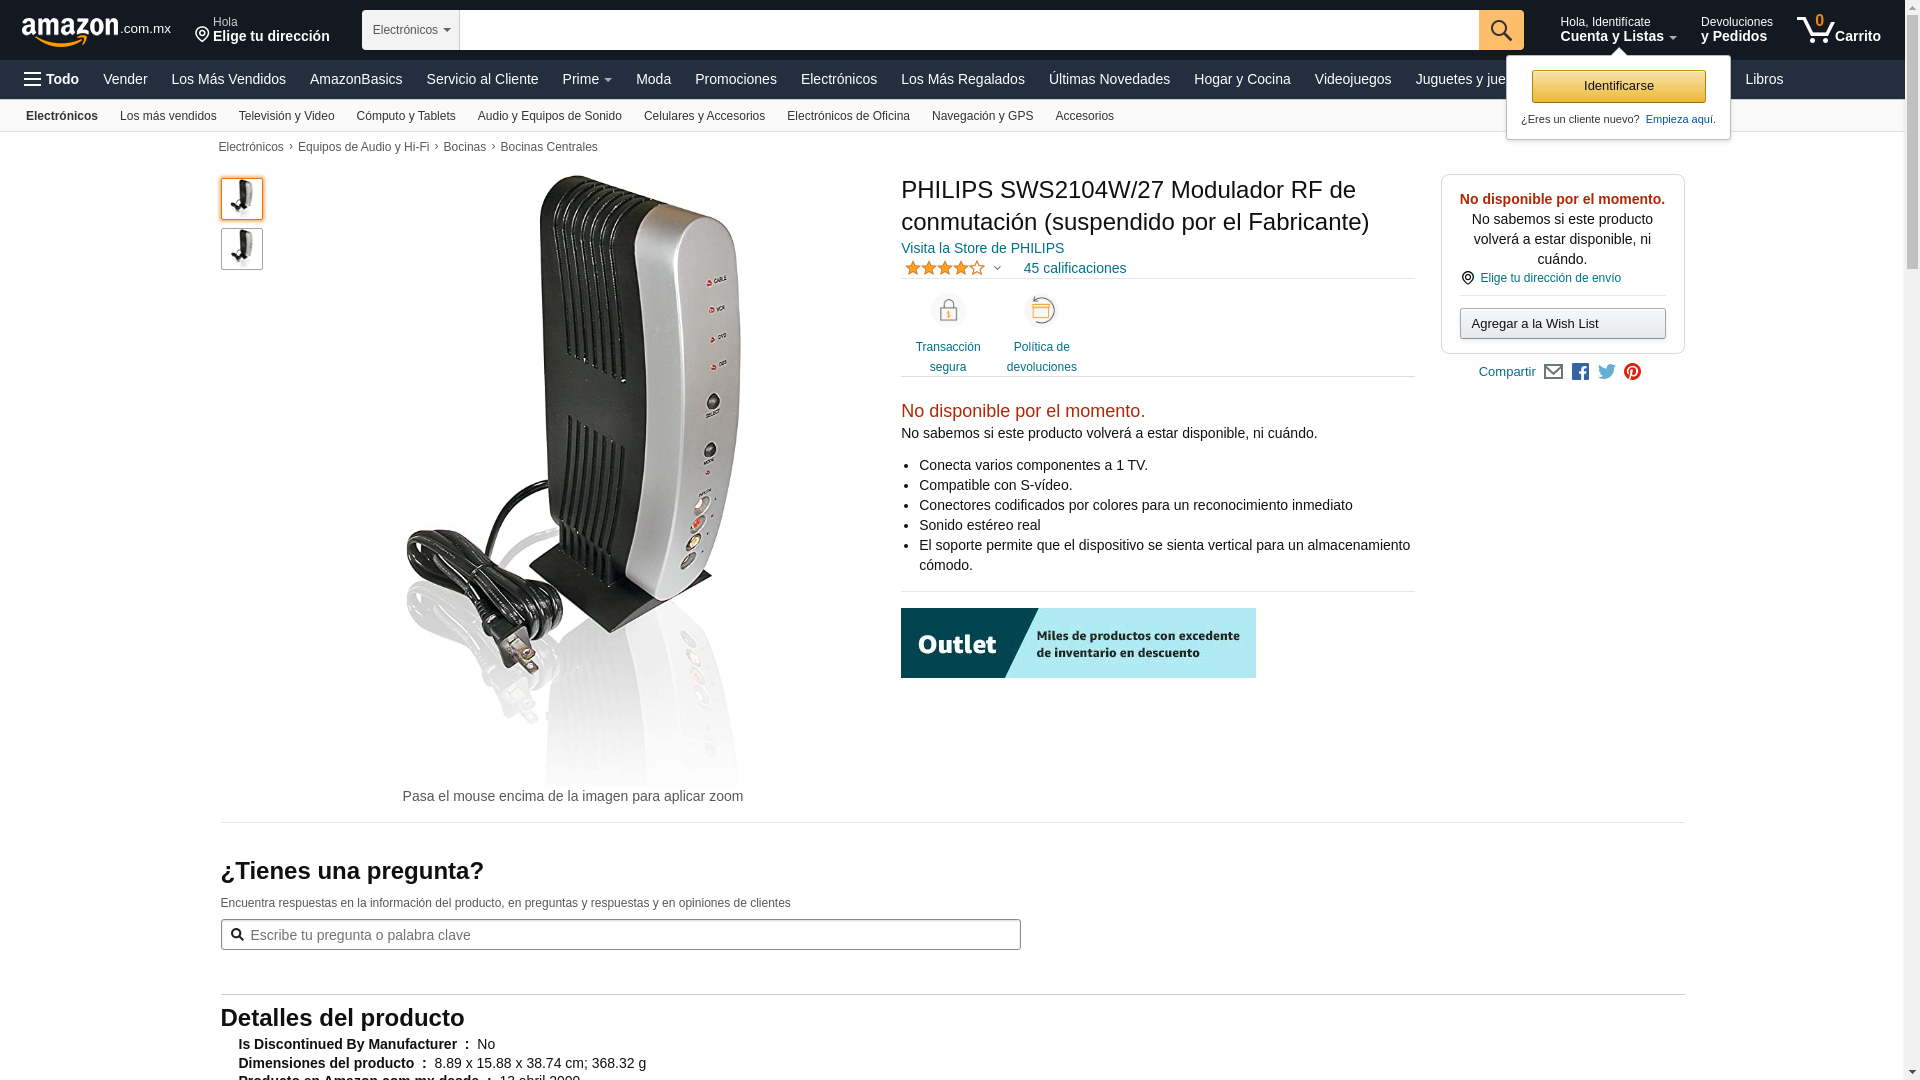Click the search magnifier button

[1501, 30]
